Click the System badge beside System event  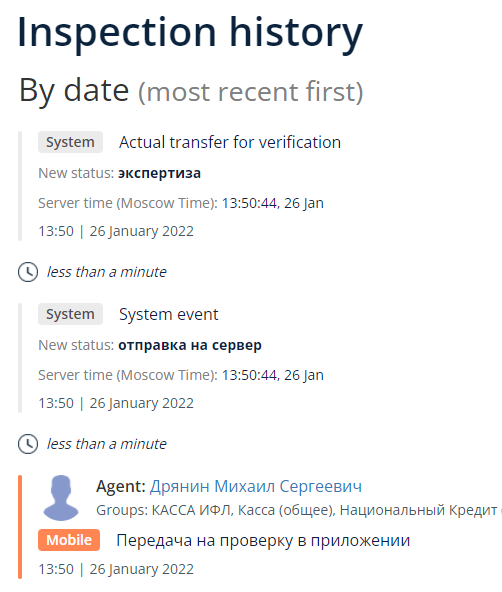tap(70, 314)
